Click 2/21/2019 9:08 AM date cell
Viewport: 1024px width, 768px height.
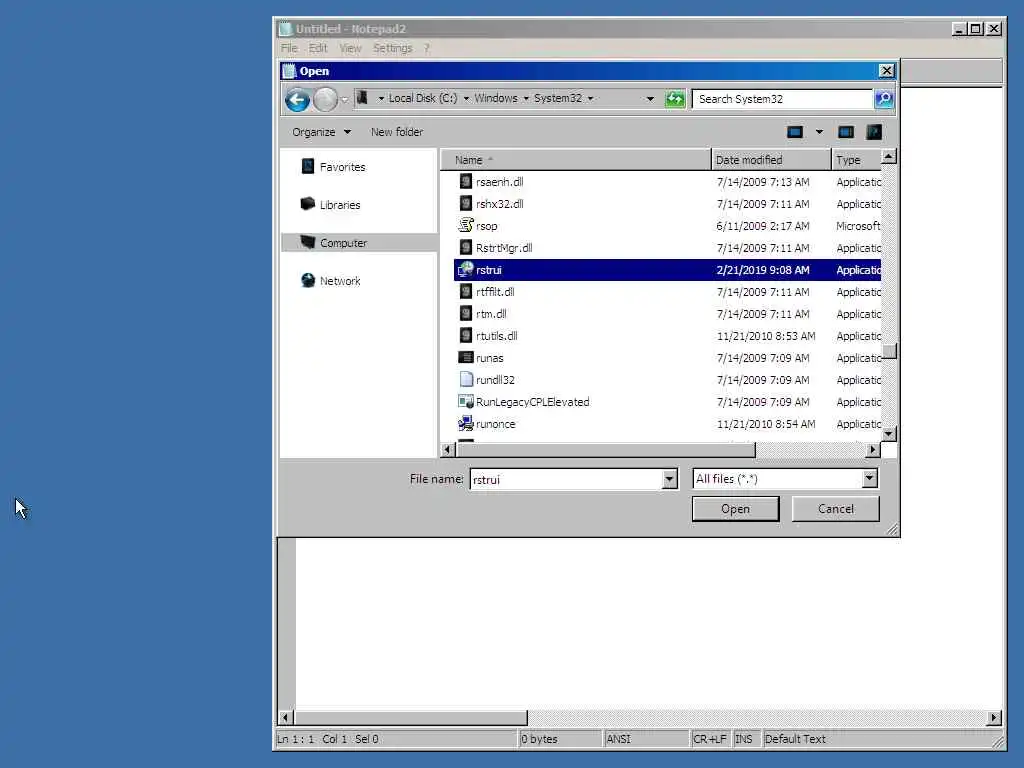[x=763, y=270]
